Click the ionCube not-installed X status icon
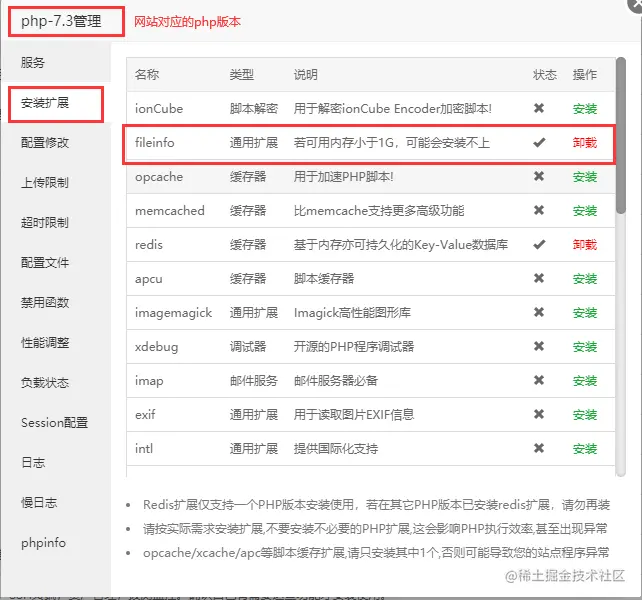 (539, 108)
